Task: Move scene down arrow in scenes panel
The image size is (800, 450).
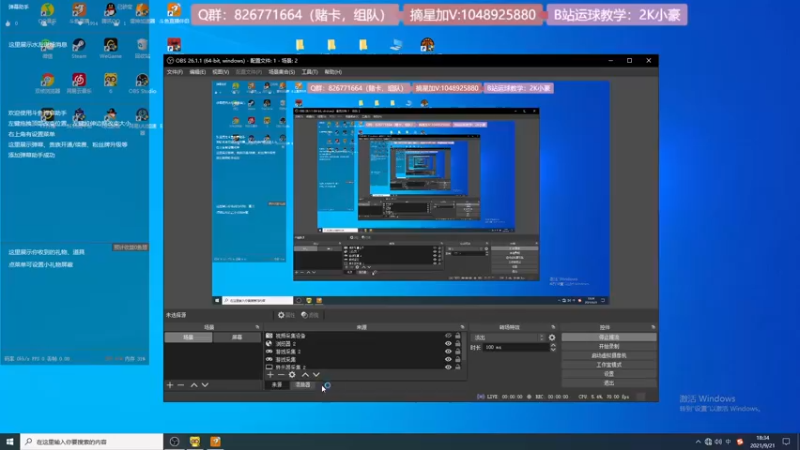Action: click(205, 385)
